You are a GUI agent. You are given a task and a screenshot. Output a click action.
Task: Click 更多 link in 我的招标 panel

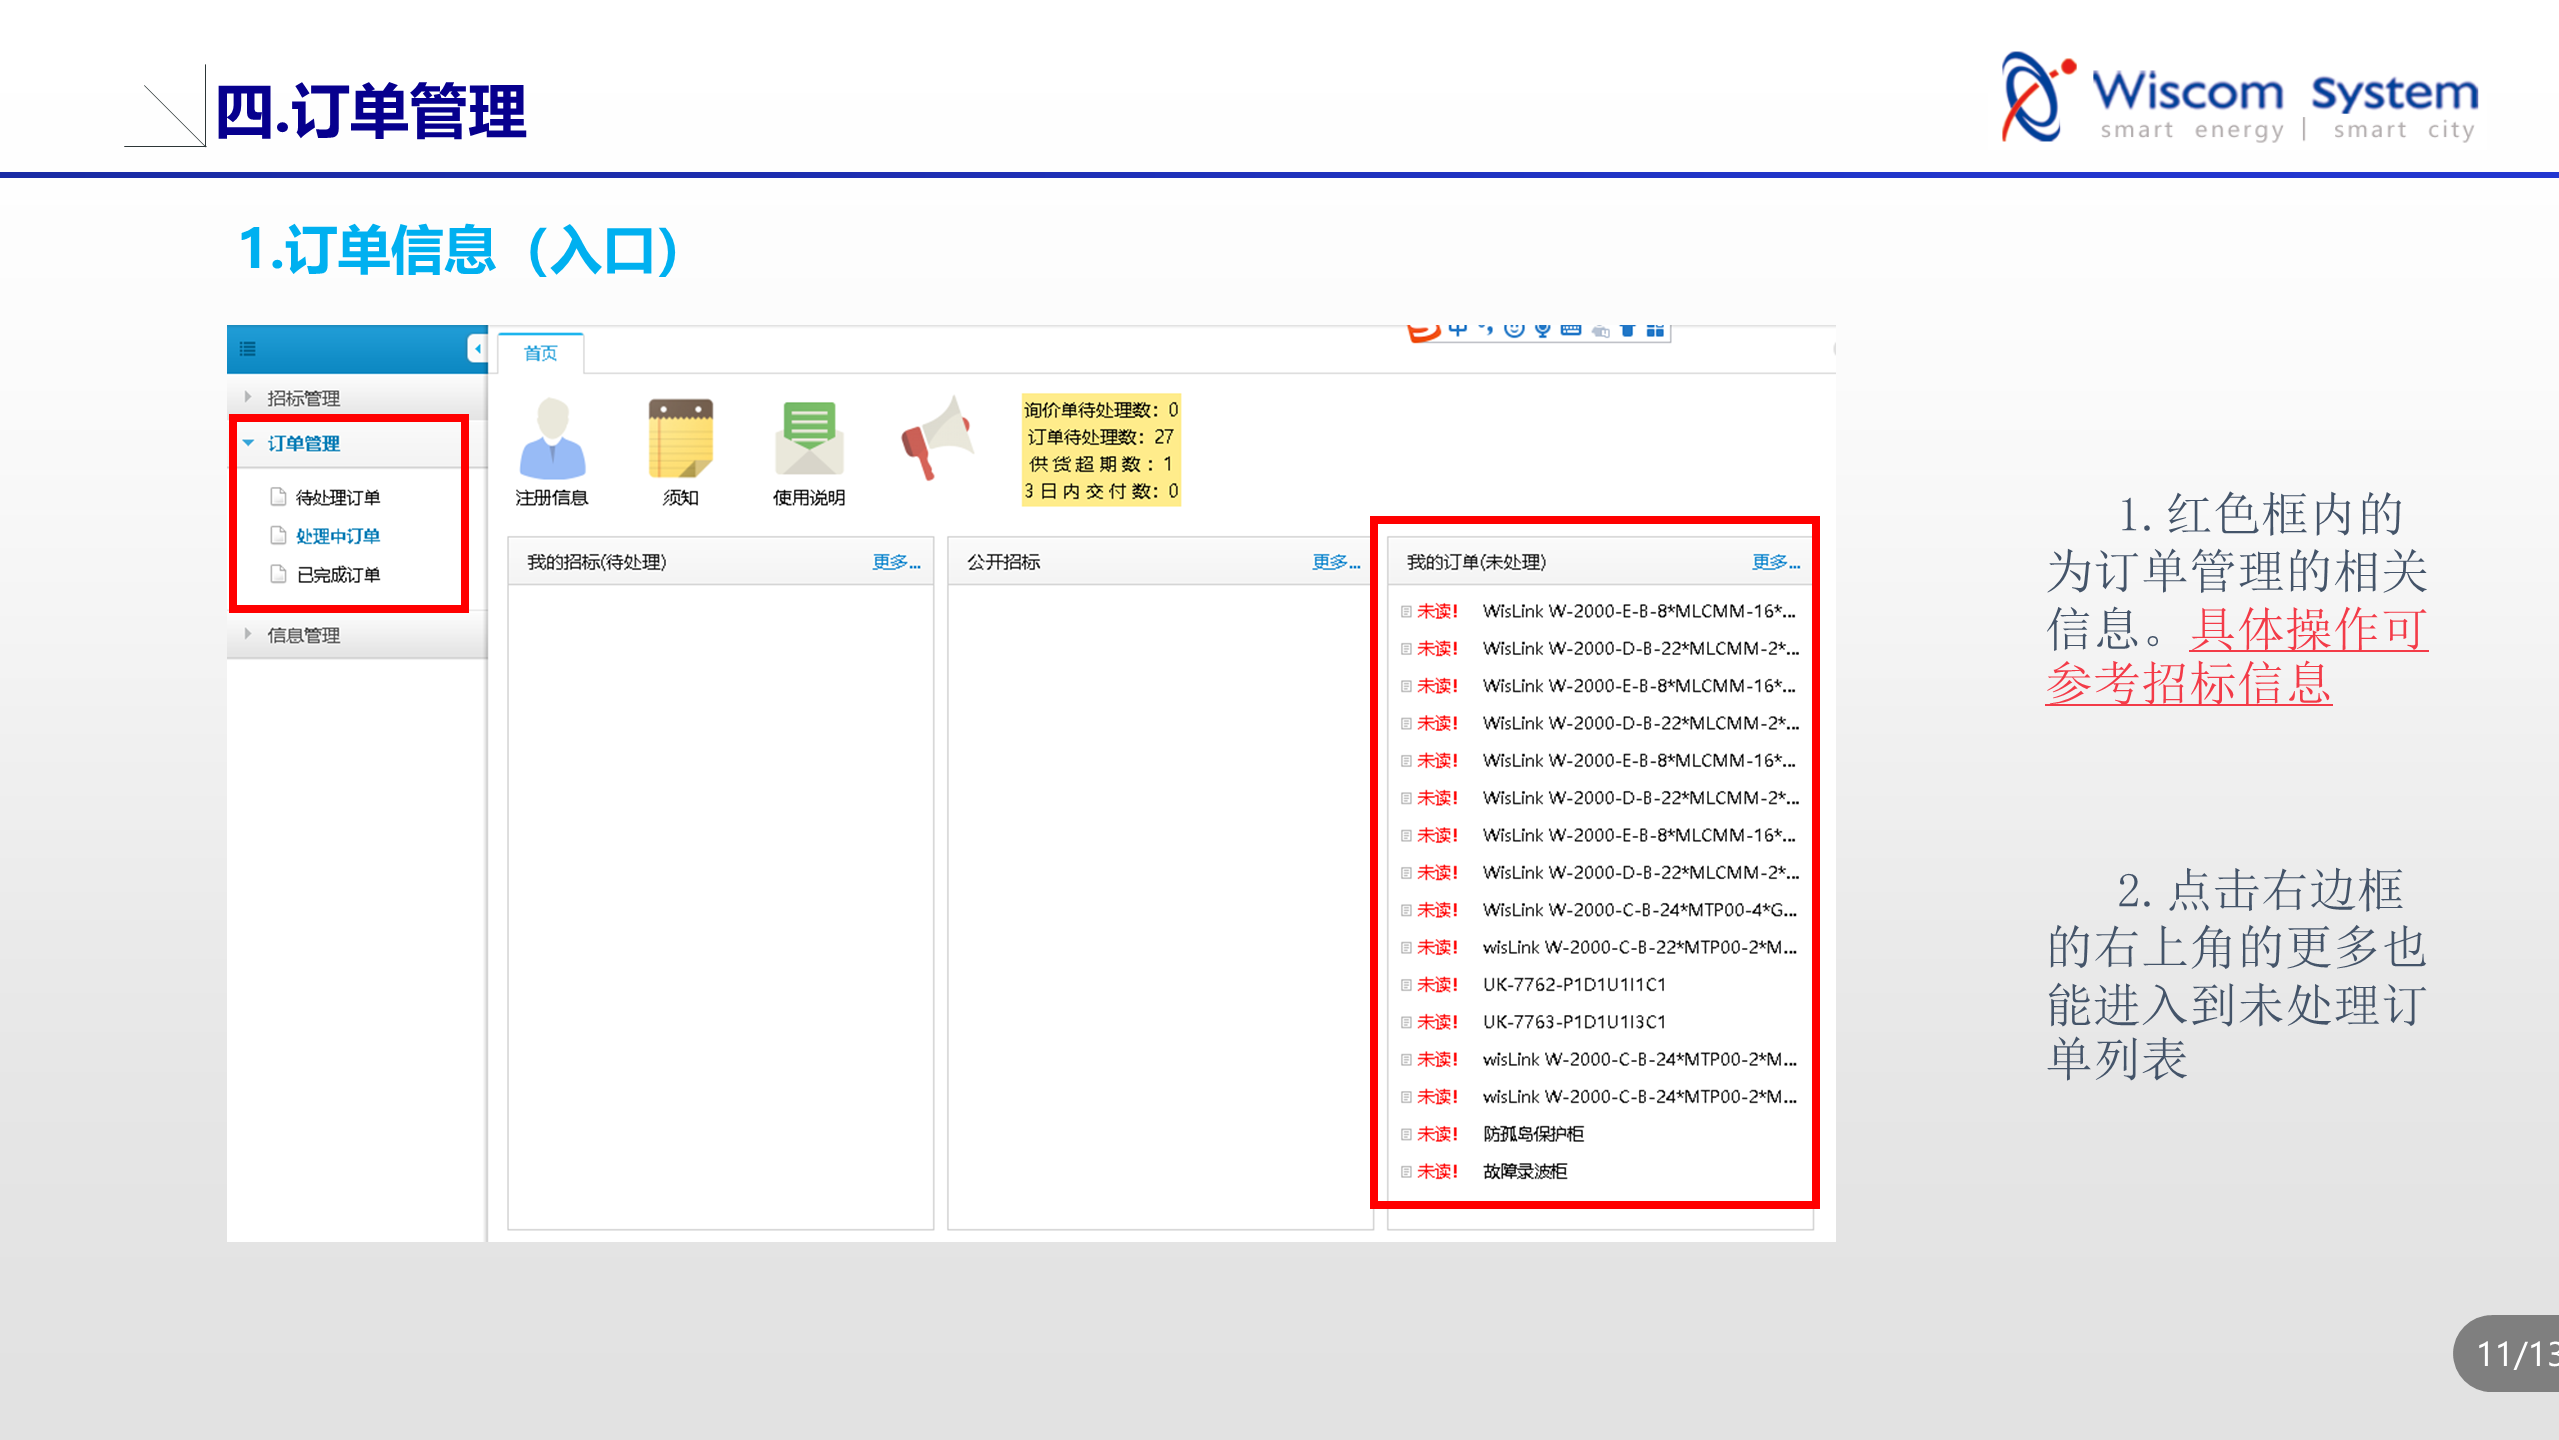click(895, 562)
